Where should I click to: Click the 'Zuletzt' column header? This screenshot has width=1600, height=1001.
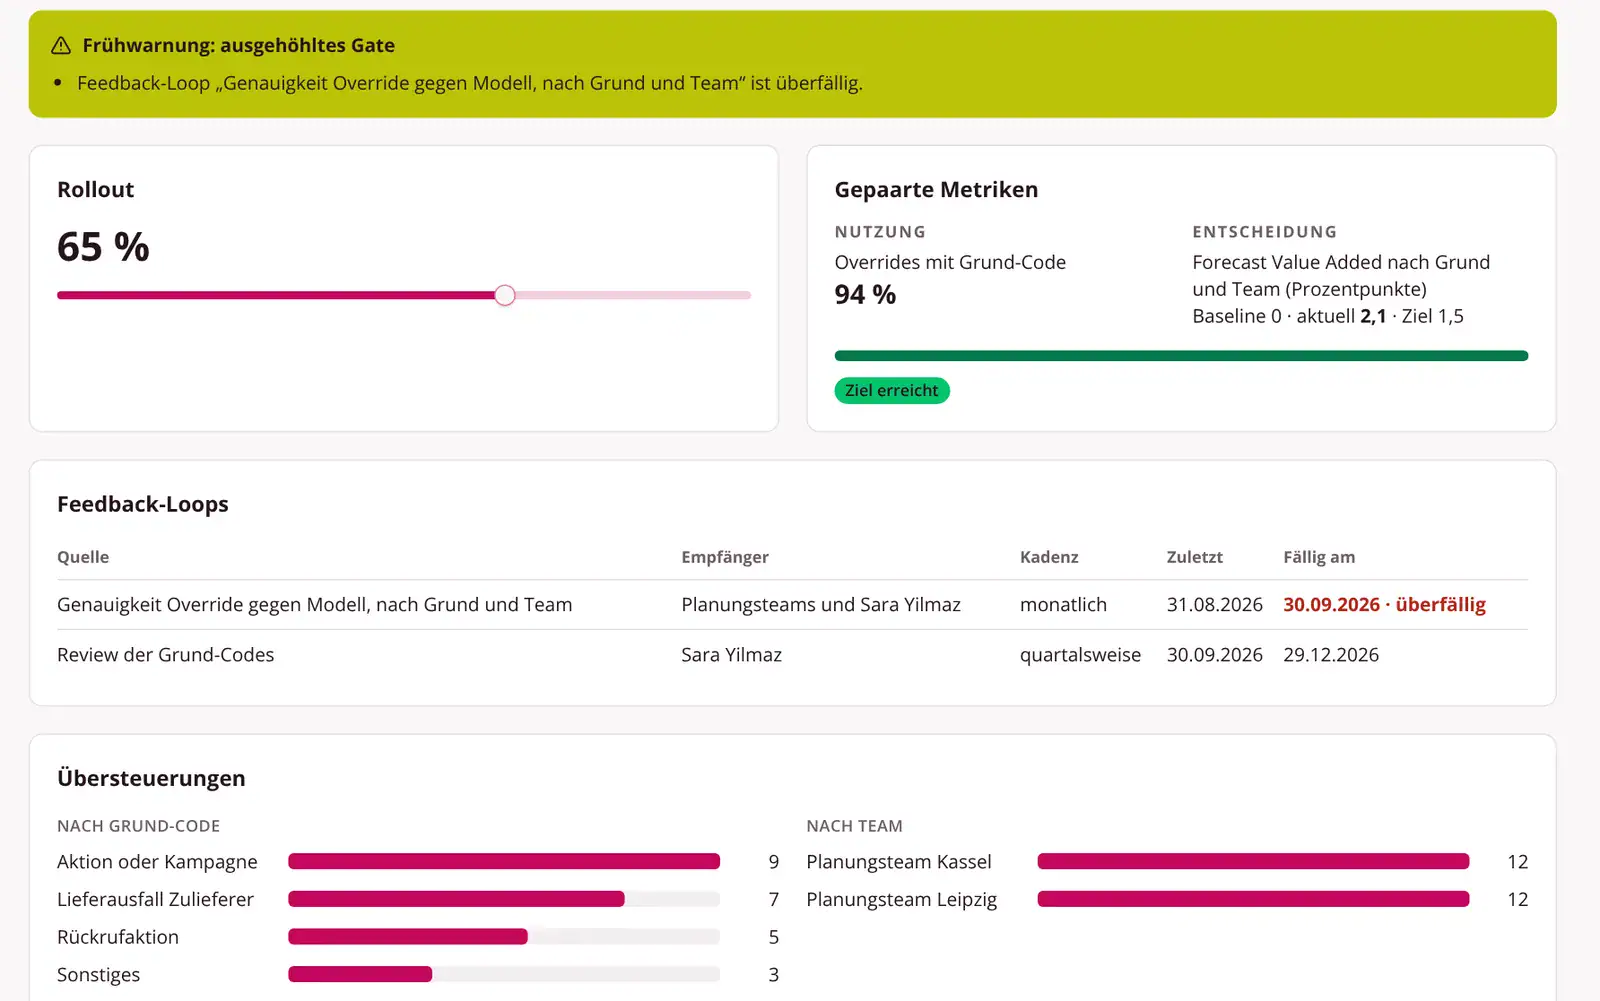1195,557
